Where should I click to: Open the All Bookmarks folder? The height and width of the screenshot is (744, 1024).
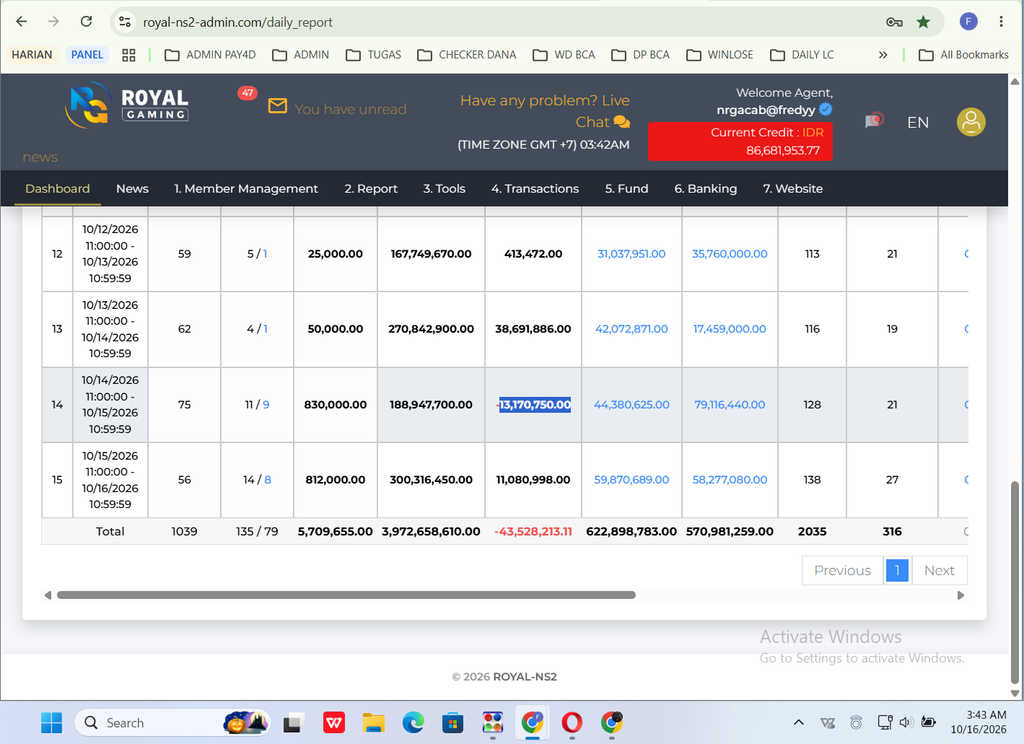point(963,55)
